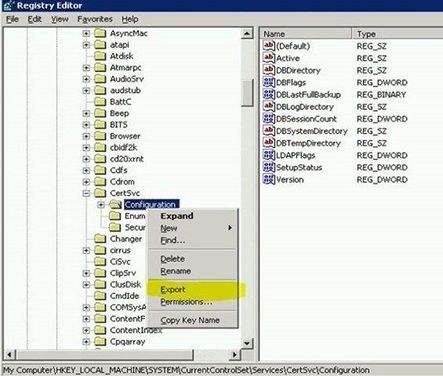The width and height of the screenshot is (443, 376).
Task: Open the Help menu
Action: click(130, 19)
